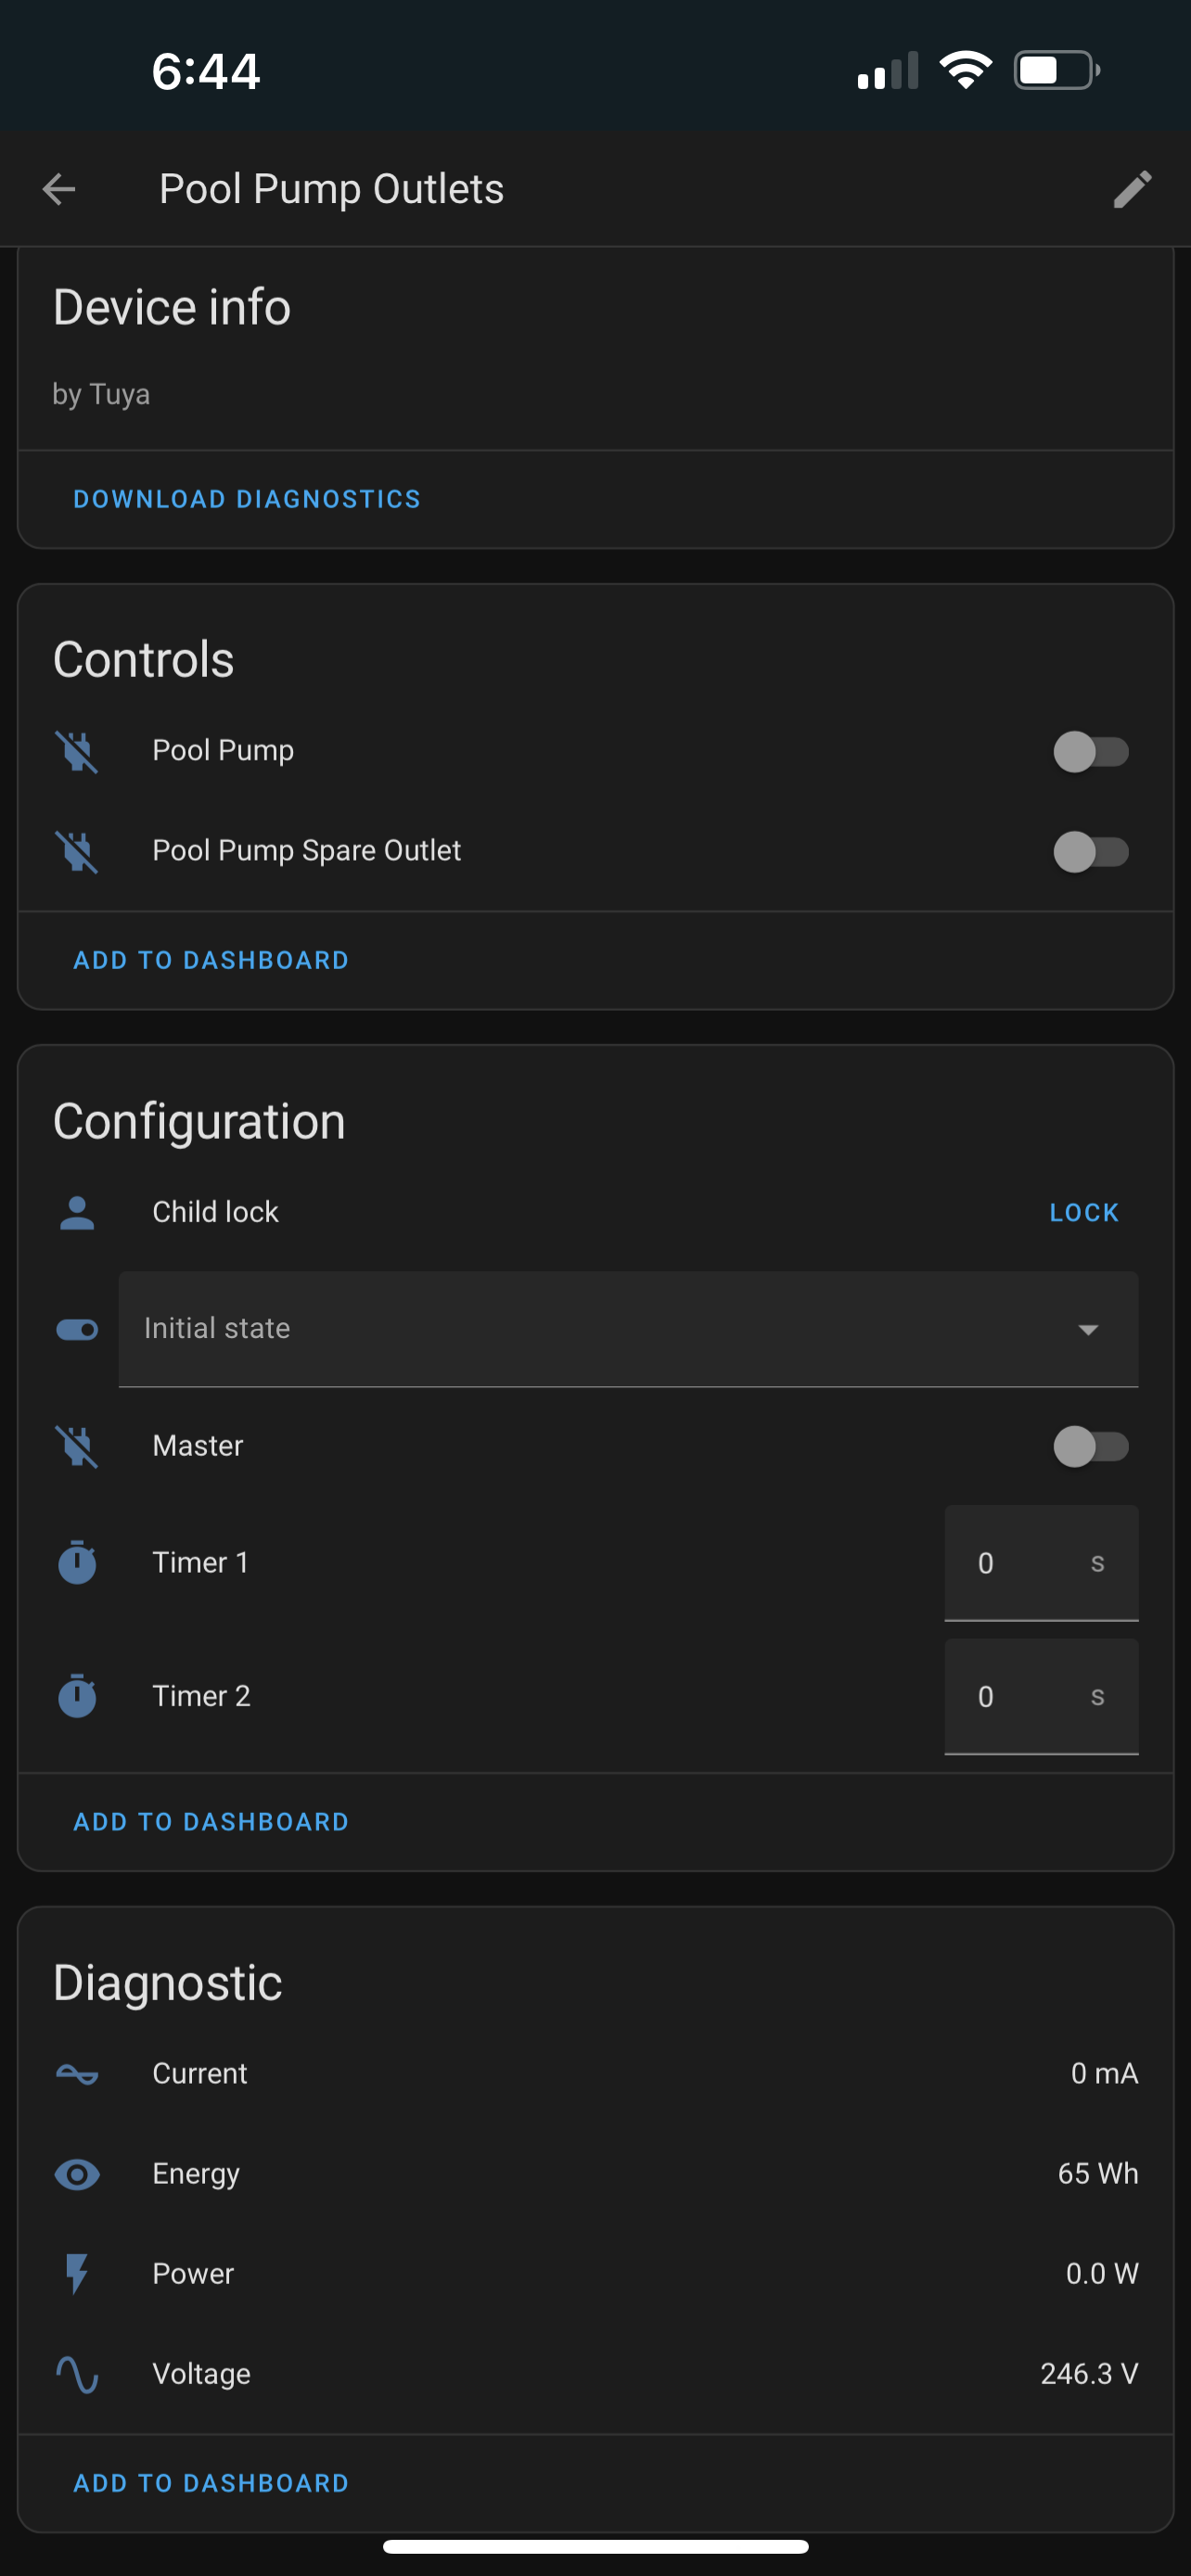This screenshot has width=1191, height=2576.
Task: Tap the Current diagnostic icon
Action: [x=77, y=2074]
